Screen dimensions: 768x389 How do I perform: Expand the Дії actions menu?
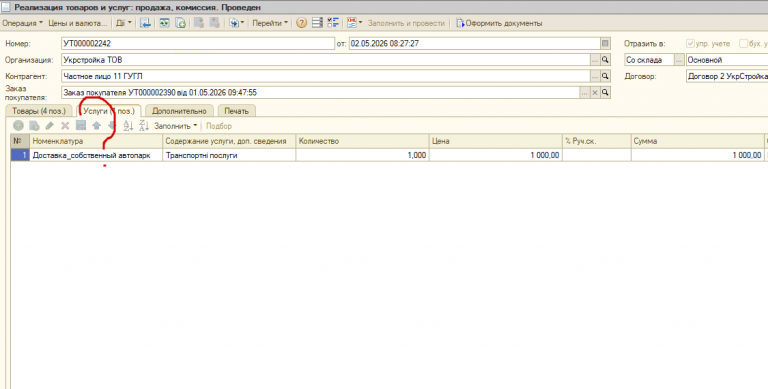click(x=123, y=23)
